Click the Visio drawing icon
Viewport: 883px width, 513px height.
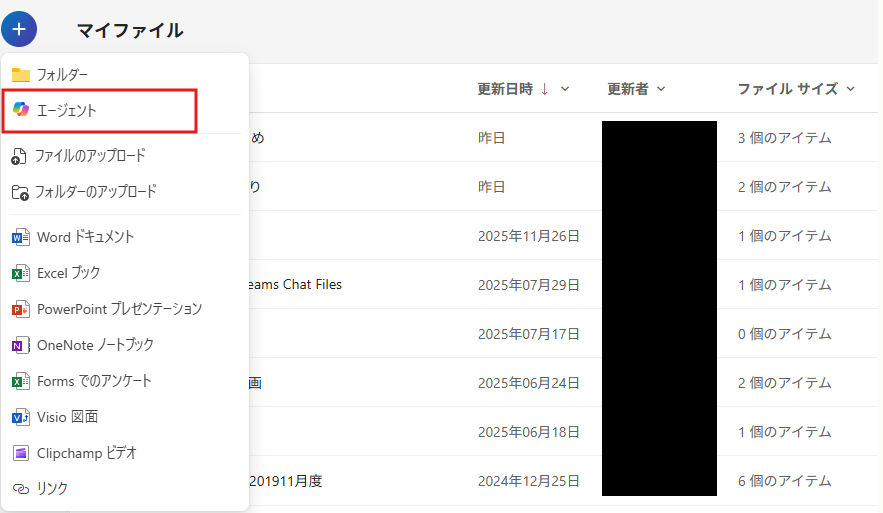(x=21, y=417)
